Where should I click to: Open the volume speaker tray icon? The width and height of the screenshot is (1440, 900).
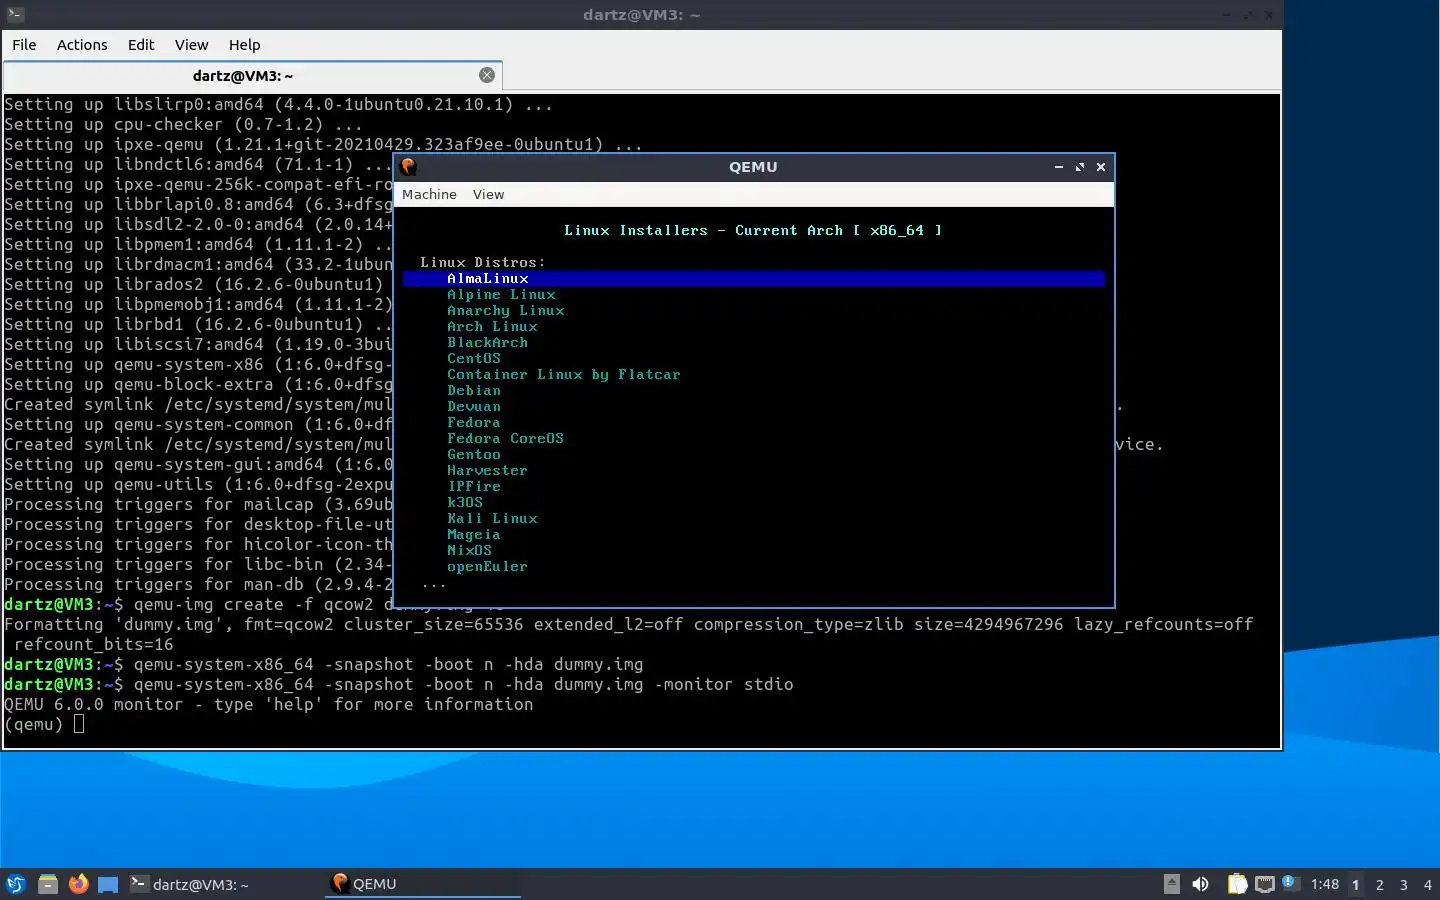tap(1200, 884)
